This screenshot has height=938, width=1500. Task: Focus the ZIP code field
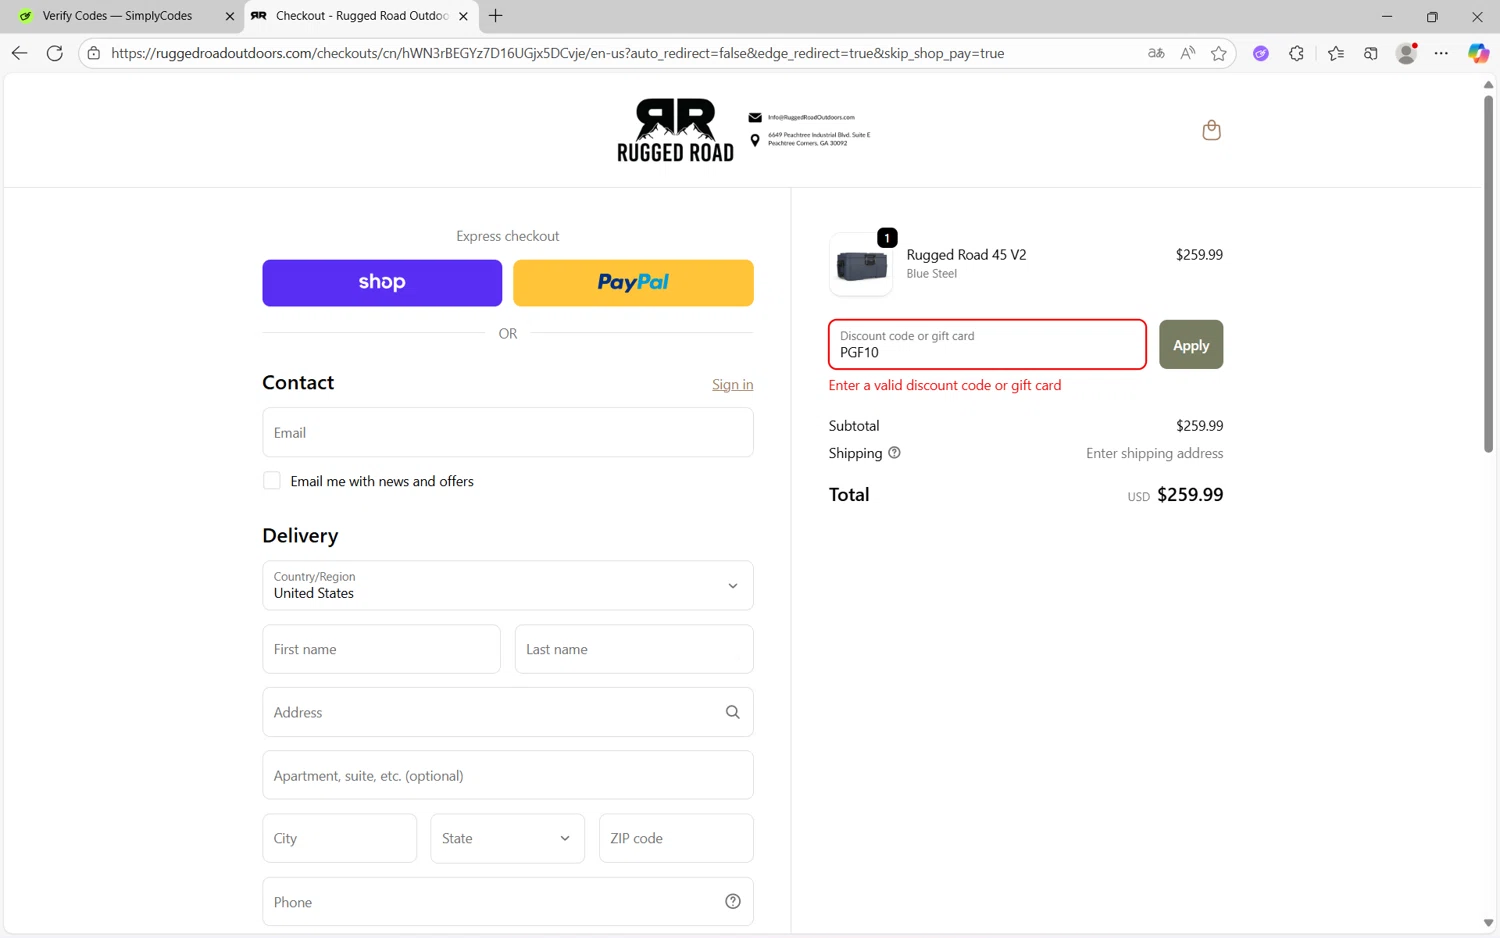coord(676,838)
